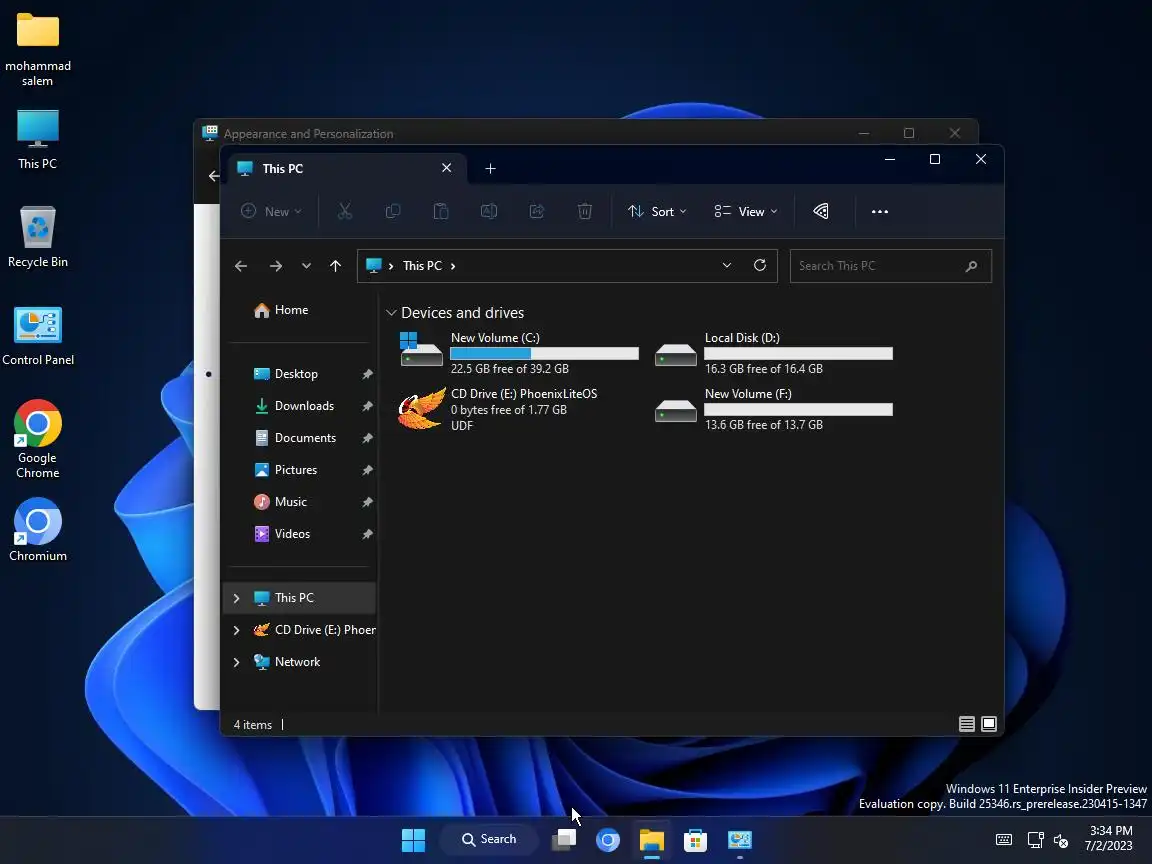Click the network tray icon

pyautogui.click(x=1035, y=840)
